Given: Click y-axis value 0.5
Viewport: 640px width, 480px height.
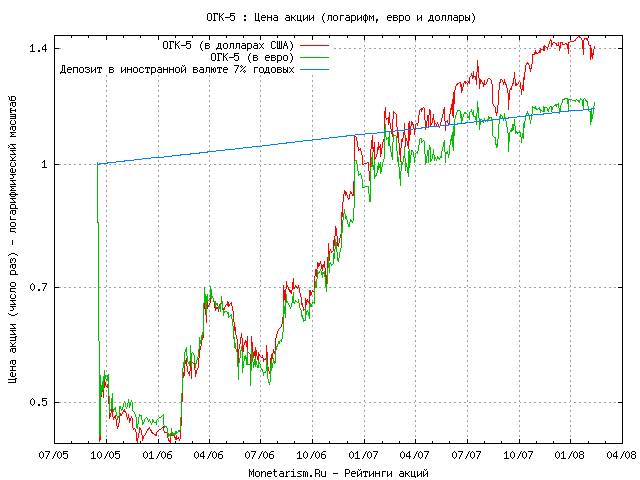Looking at the screenshot, I should point(38,402).
